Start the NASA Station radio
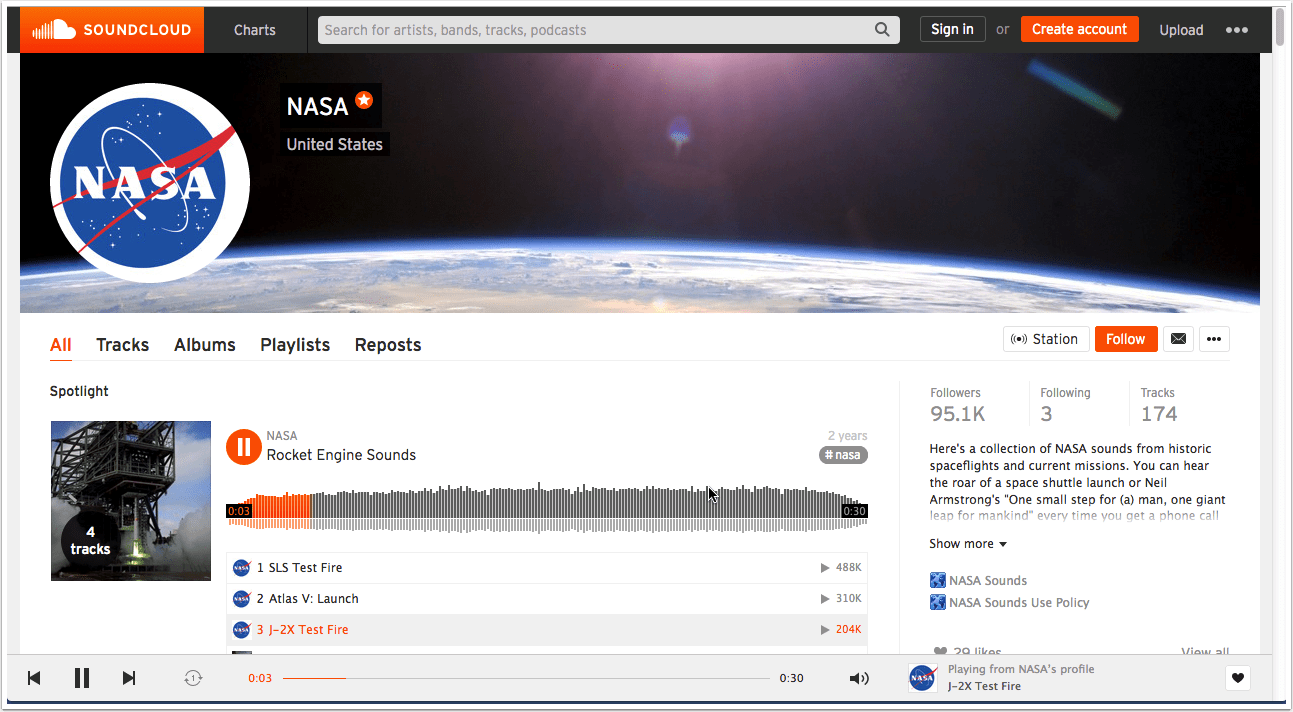The image size is (1293, 712). coord(1045,339)
